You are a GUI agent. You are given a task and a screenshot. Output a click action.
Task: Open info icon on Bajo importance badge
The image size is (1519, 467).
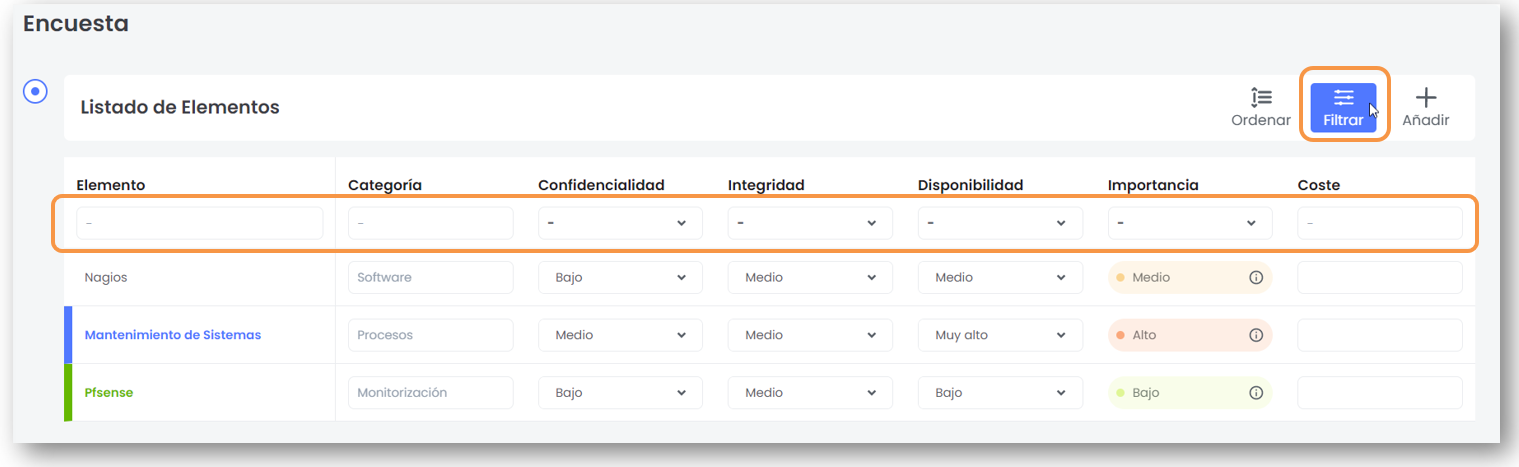1256,393
